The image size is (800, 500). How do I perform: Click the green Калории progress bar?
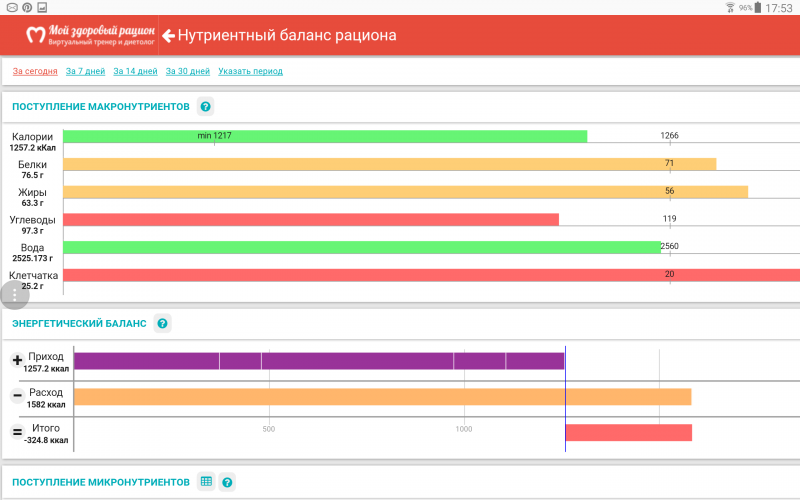pos(325,137)
